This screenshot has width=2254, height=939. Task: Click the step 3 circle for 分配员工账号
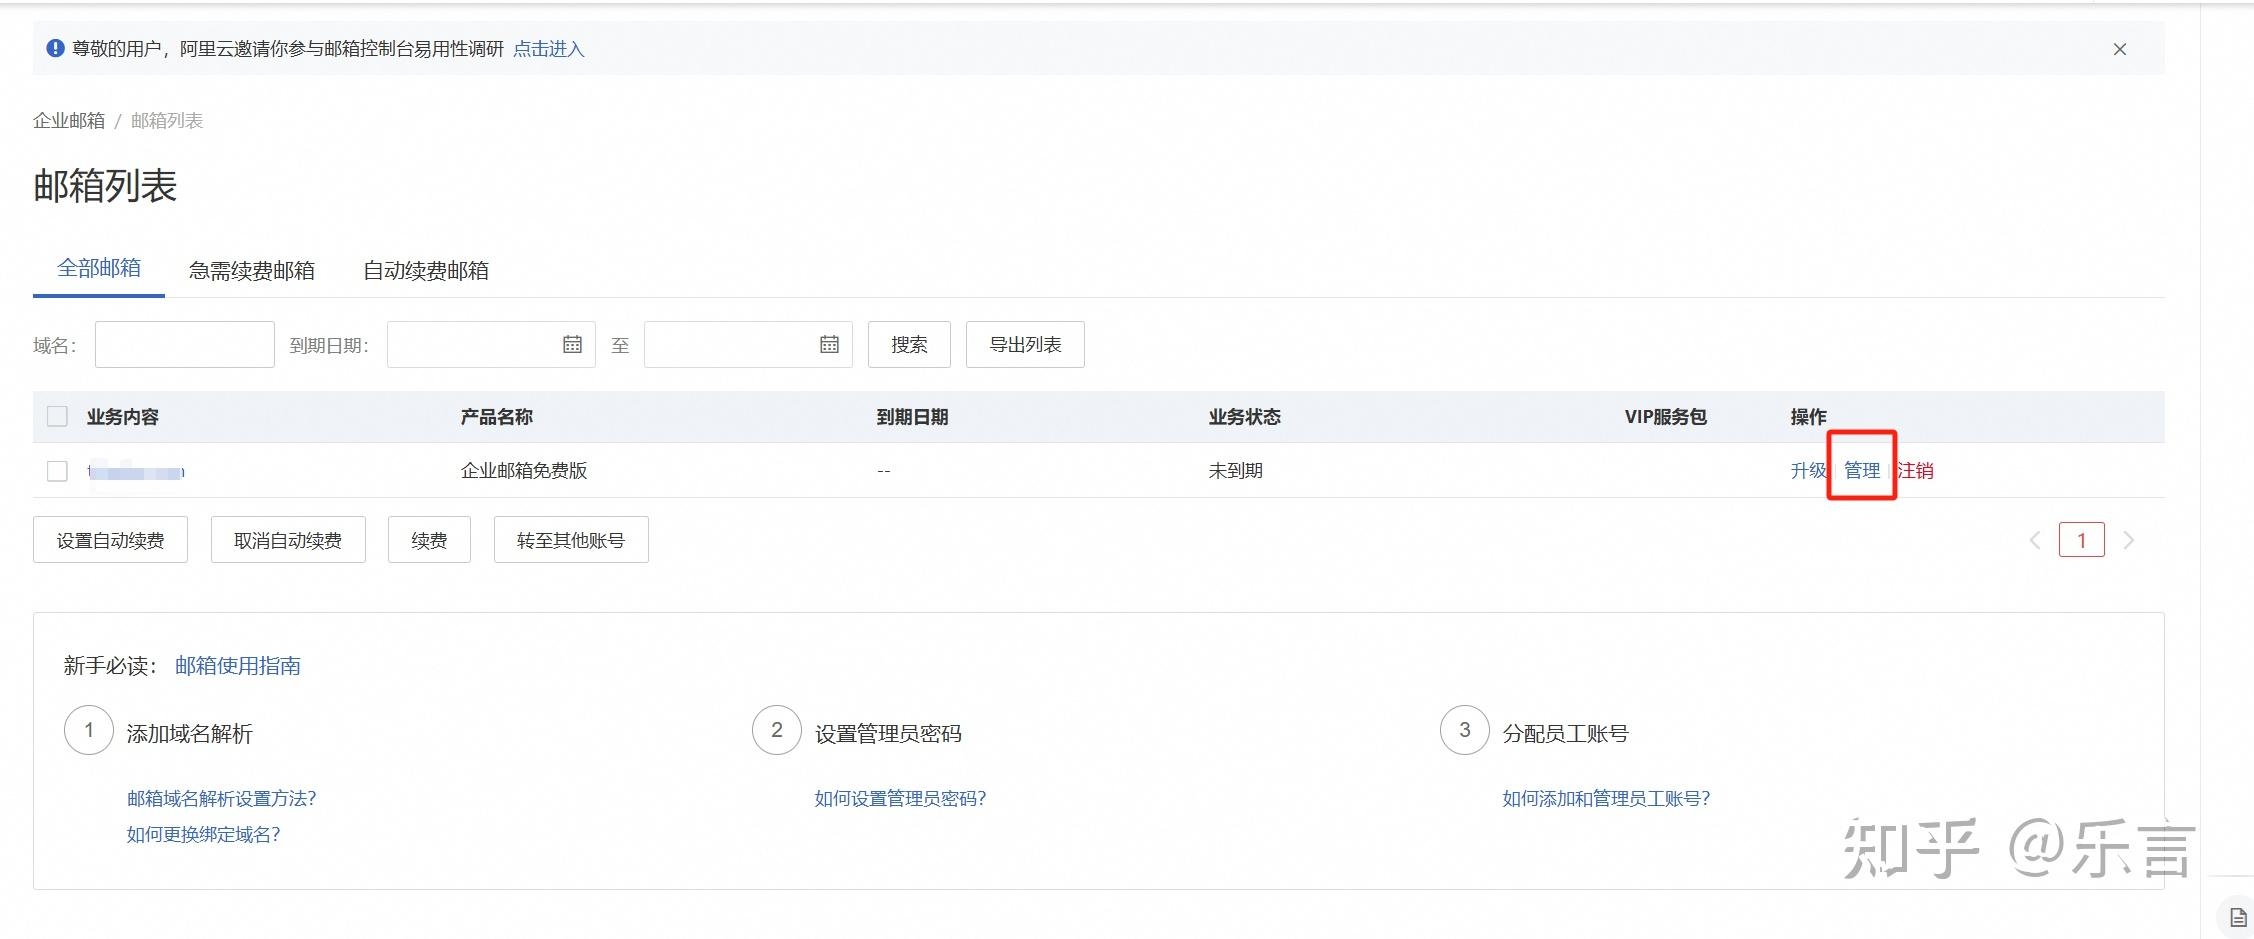(x=1464, y=730)
